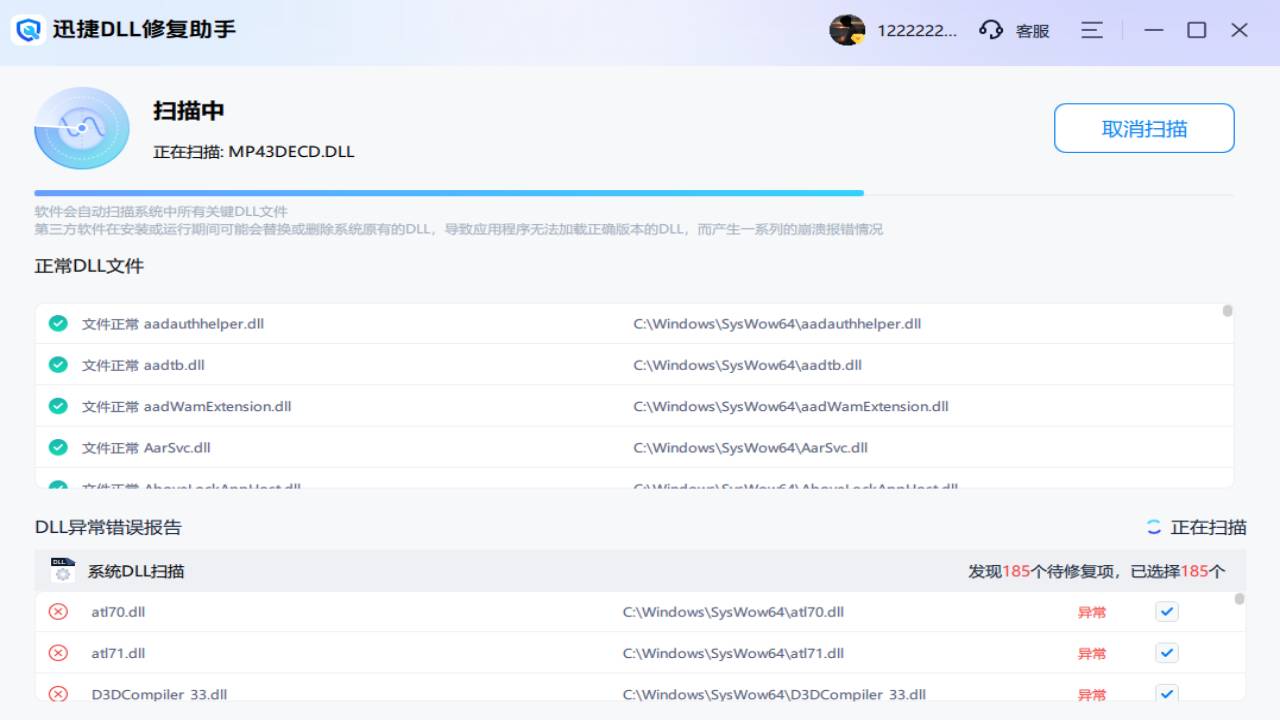Click the green checkmark for AarSvc.dll

click(58, 447)
